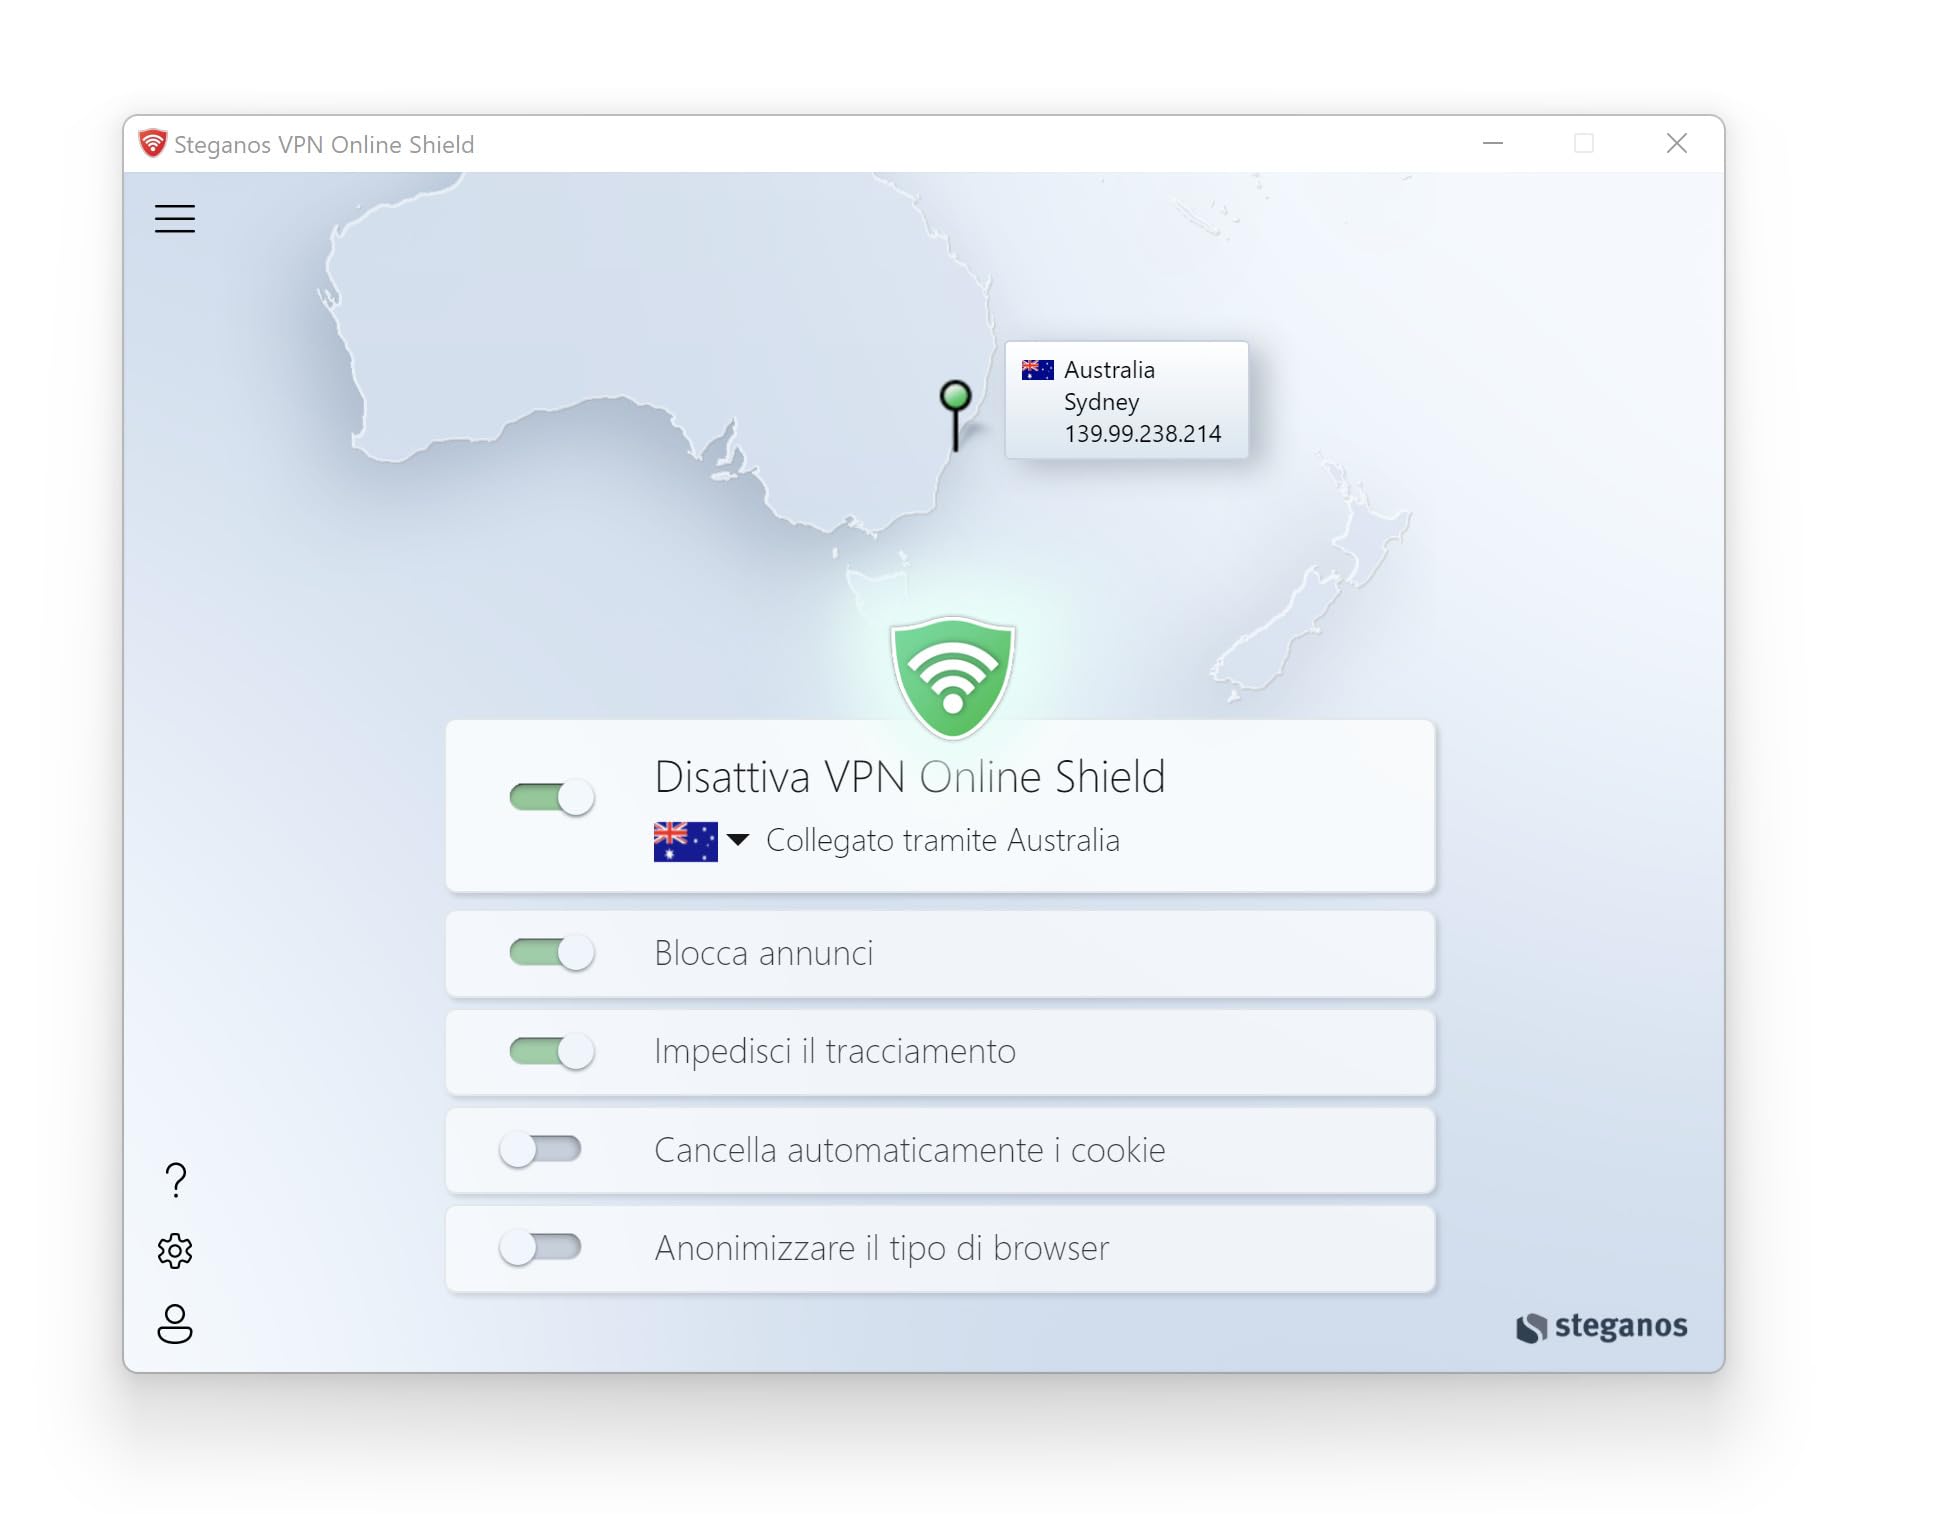
Task: Click 'Cancella automaticamente i cookie' label
Action: (910, 1150)
